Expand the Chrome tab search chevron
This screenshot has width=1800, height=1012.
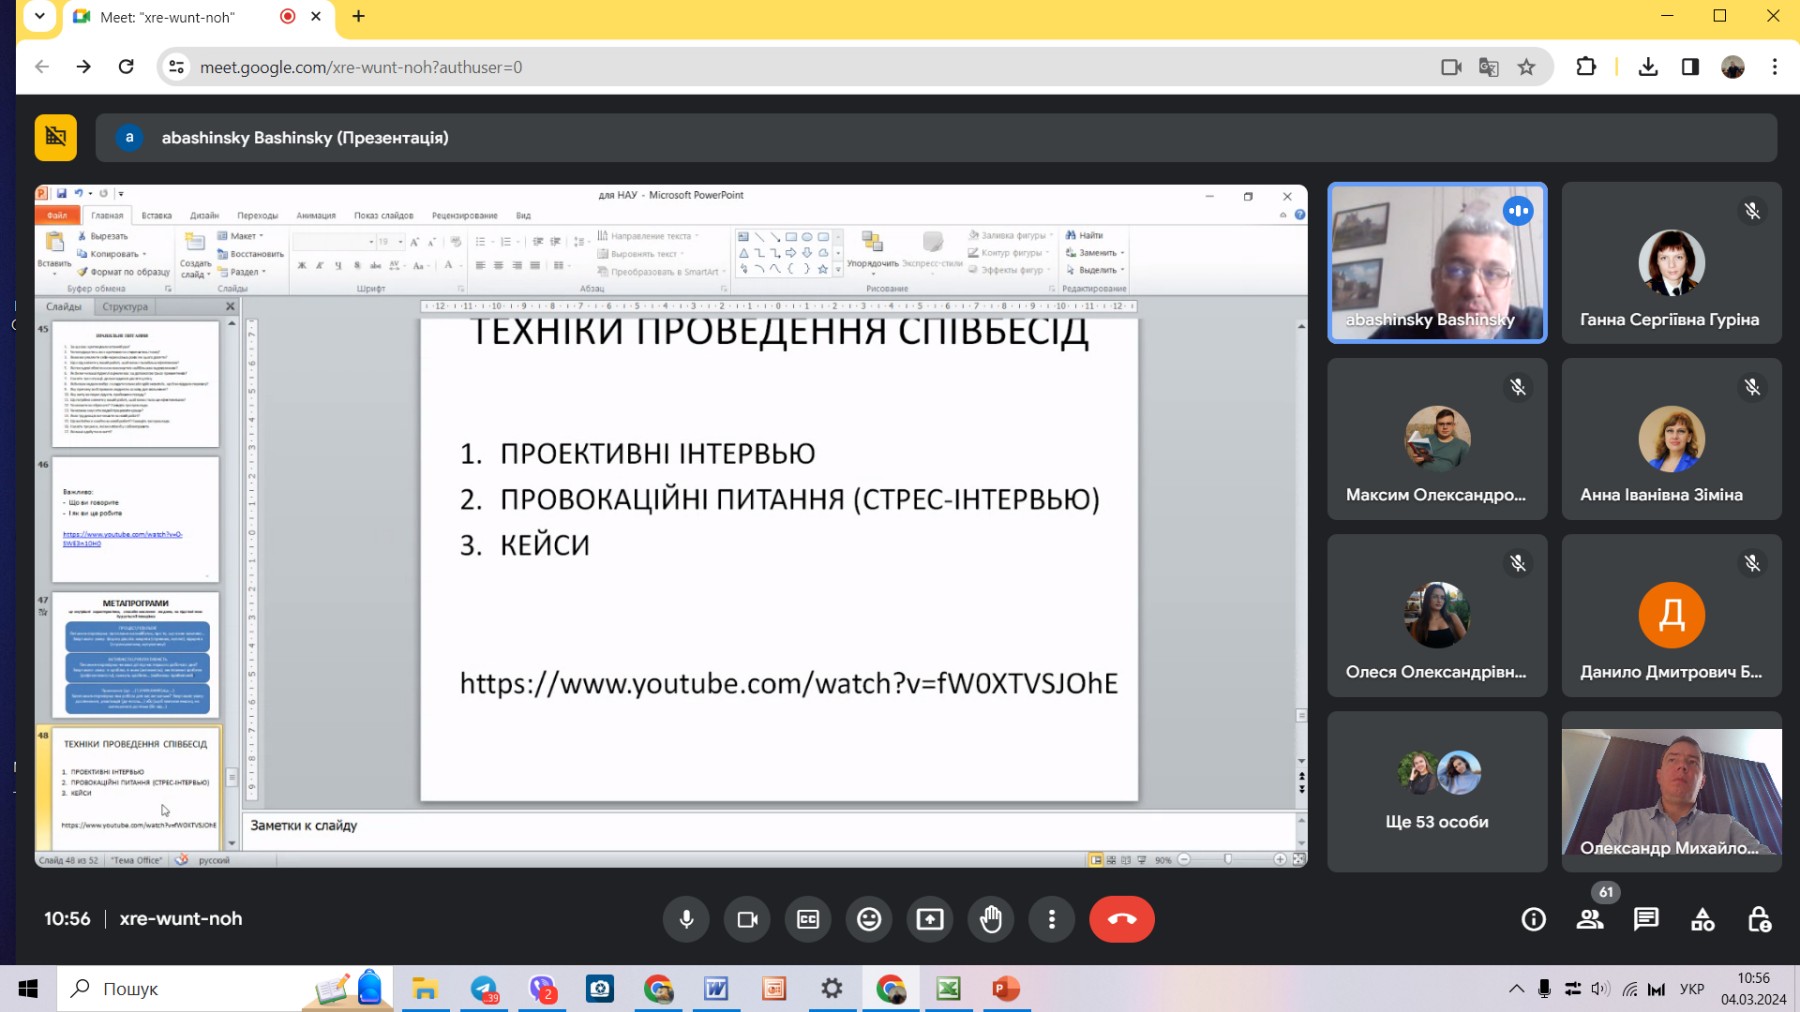(x=40, y=16)
